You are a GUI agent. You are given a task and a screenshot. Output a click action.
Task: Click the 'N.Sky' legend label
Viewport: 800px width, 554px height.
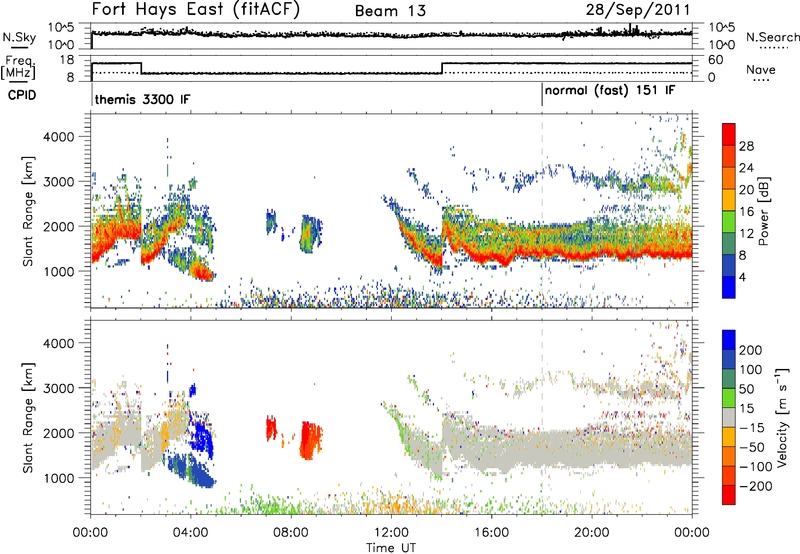tap(19, 37)
